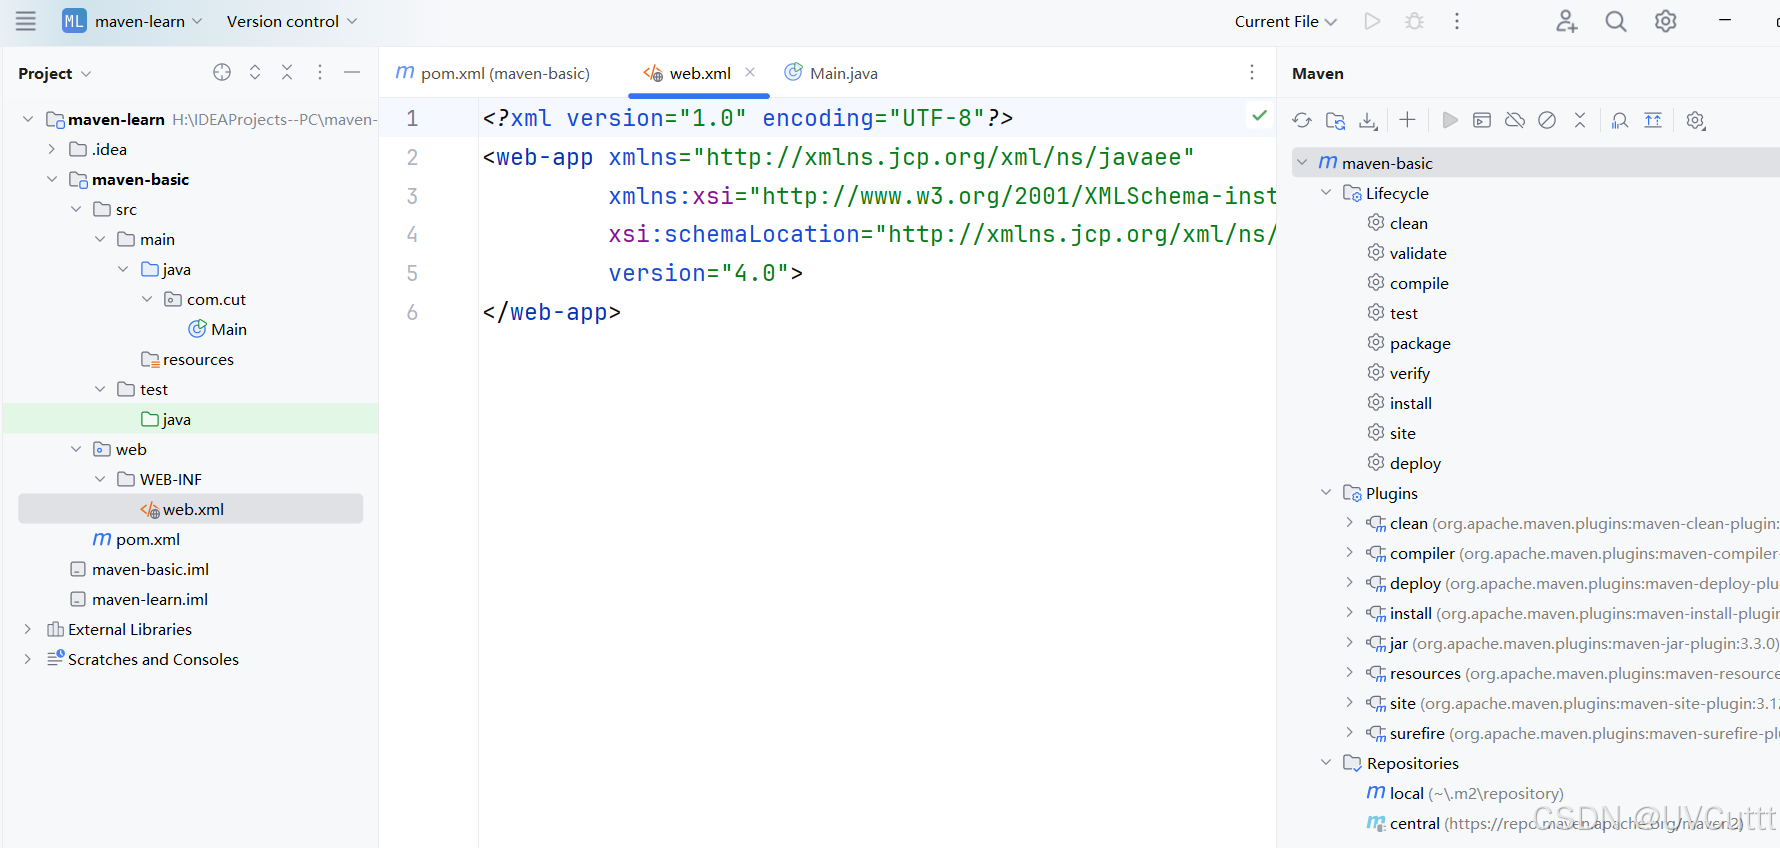This screenshot has height=848, width=1780.
Task: Click Execute Maven Goal icon
Action: [1482, 120]
